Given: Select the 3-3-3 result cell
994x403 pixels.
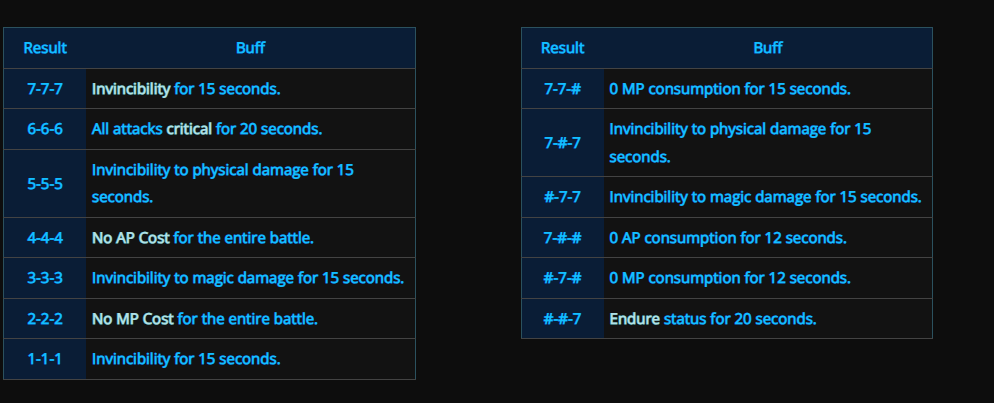Looking at the screenshot, I should [45, 278].
